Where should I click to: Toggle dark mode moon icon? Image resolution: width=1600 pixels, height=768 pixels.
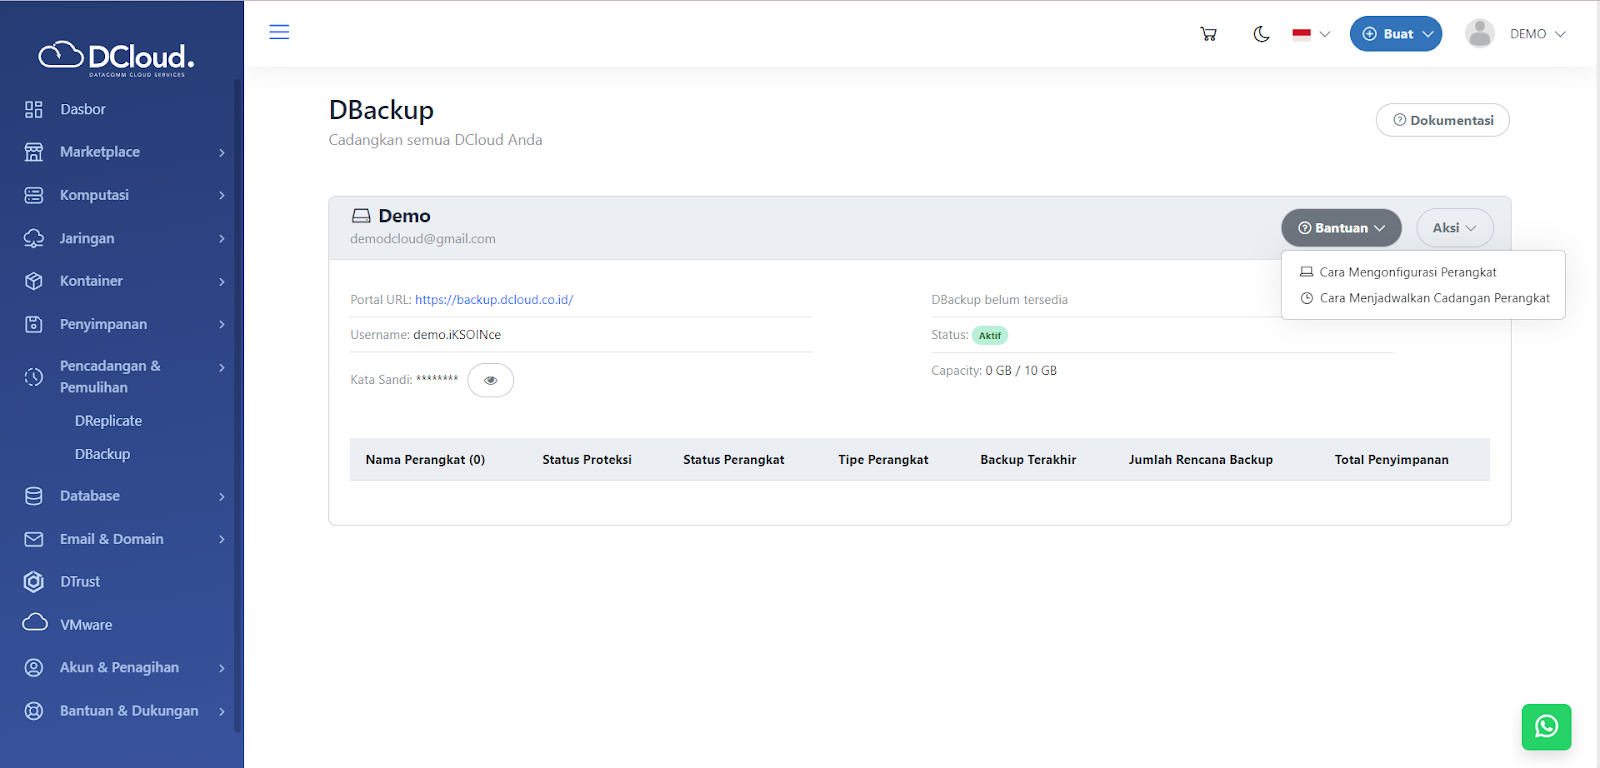(1261, 34)
